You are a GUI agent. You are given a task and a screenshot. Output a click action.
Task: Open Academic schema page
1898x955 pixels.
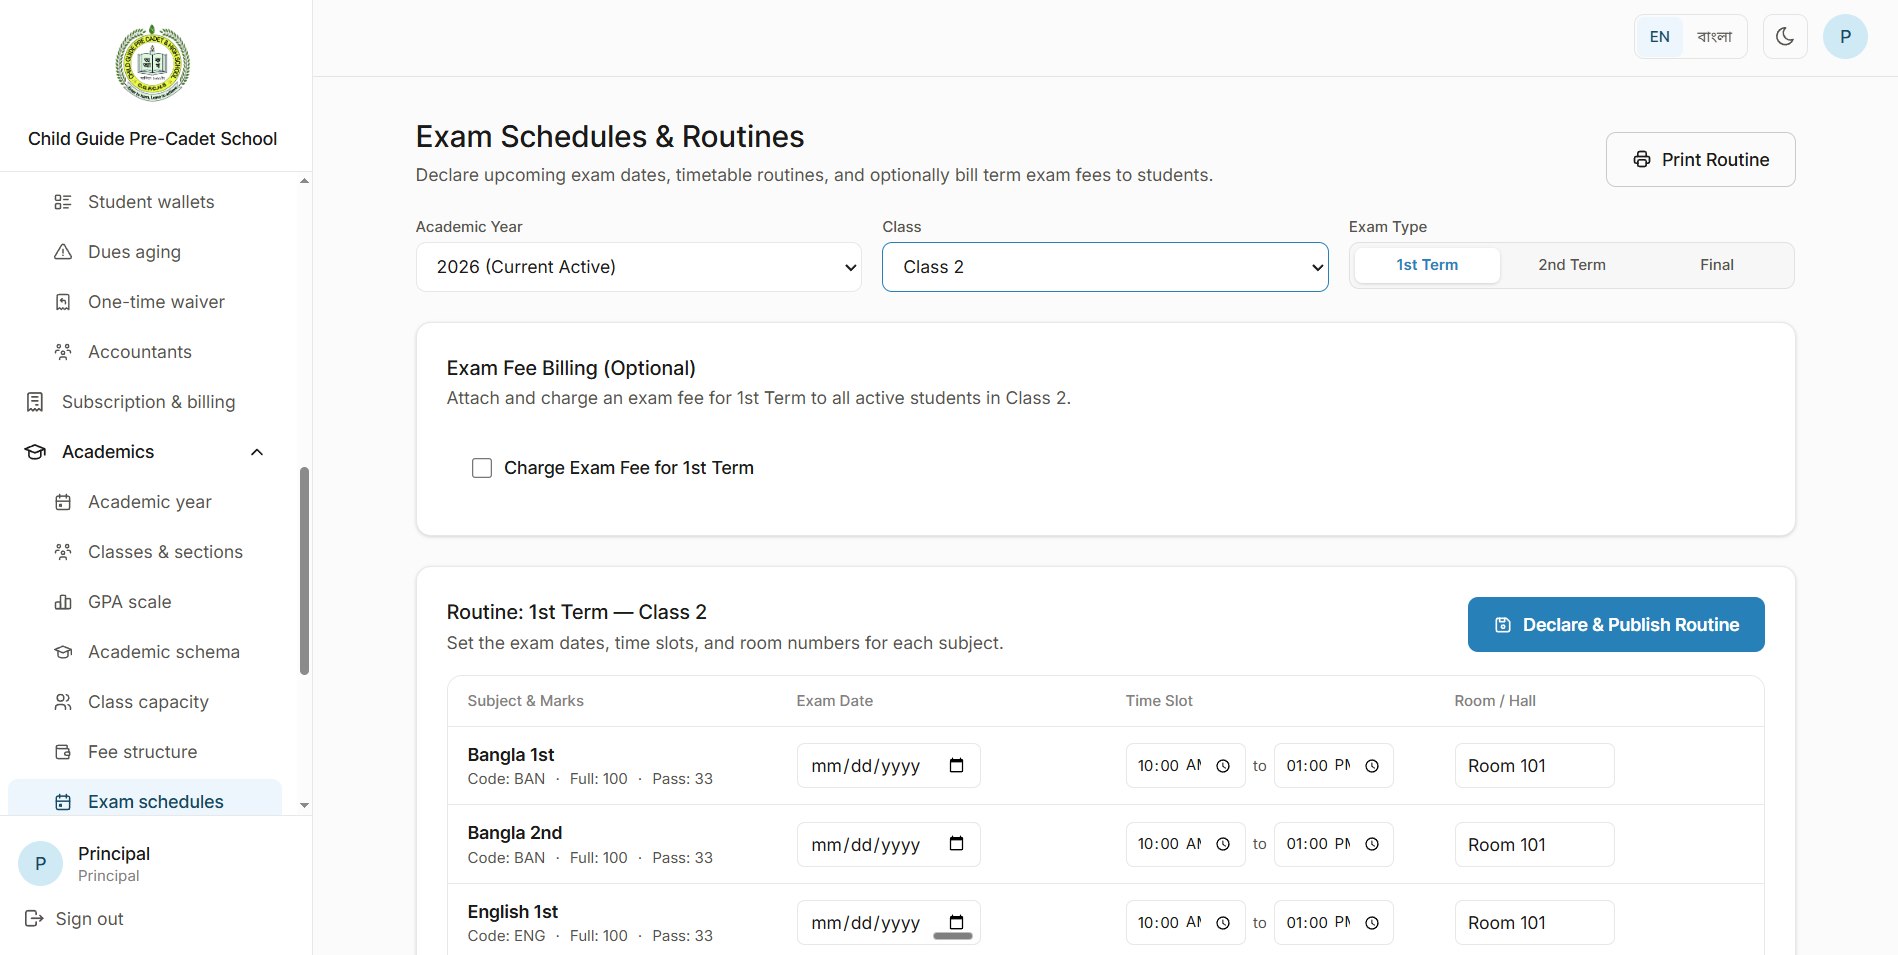[x=146, y=652]
